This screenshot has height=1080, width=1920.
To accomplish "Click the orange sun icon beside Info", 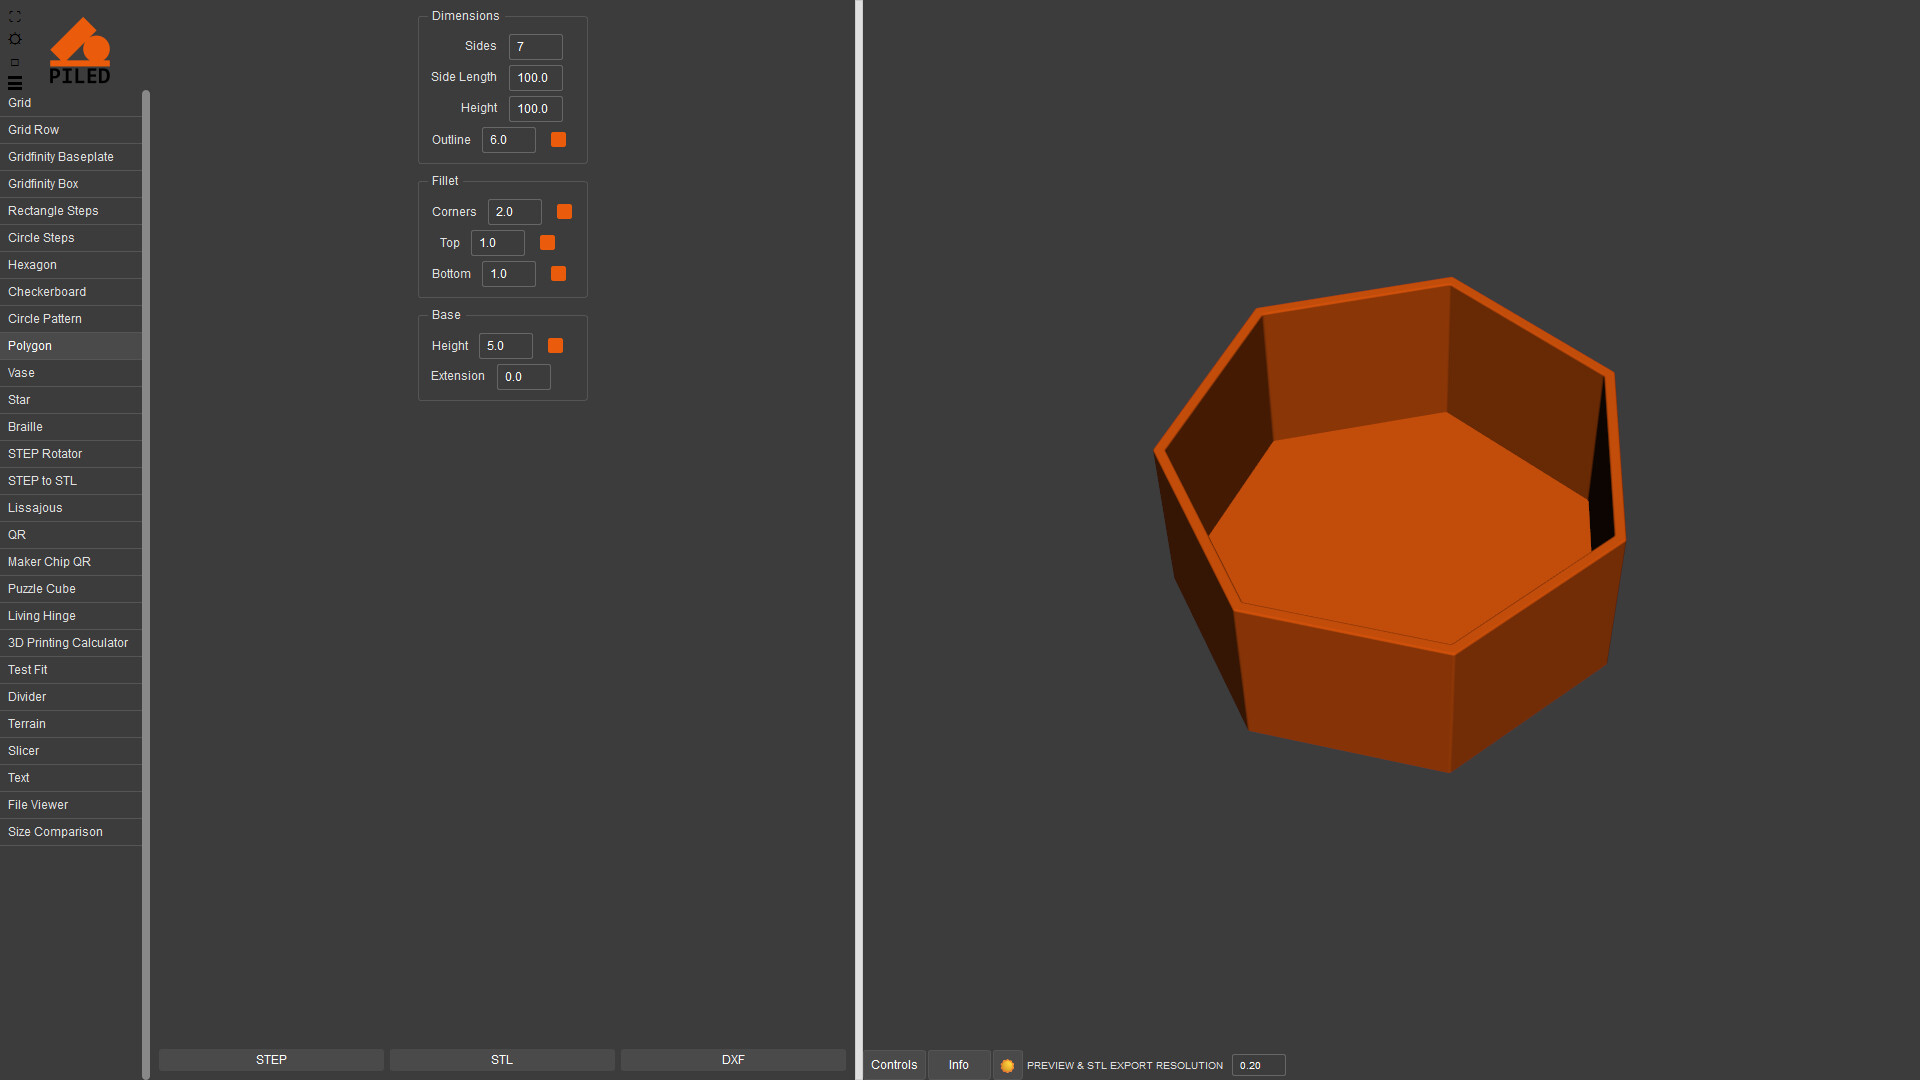I will coord(1007,1065).
